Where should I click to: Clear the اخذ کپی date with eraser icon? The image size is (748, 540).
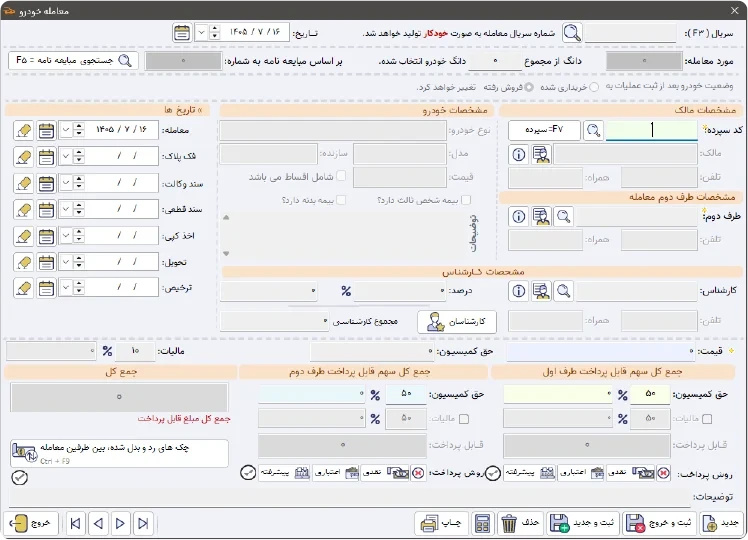click(23, 236)
